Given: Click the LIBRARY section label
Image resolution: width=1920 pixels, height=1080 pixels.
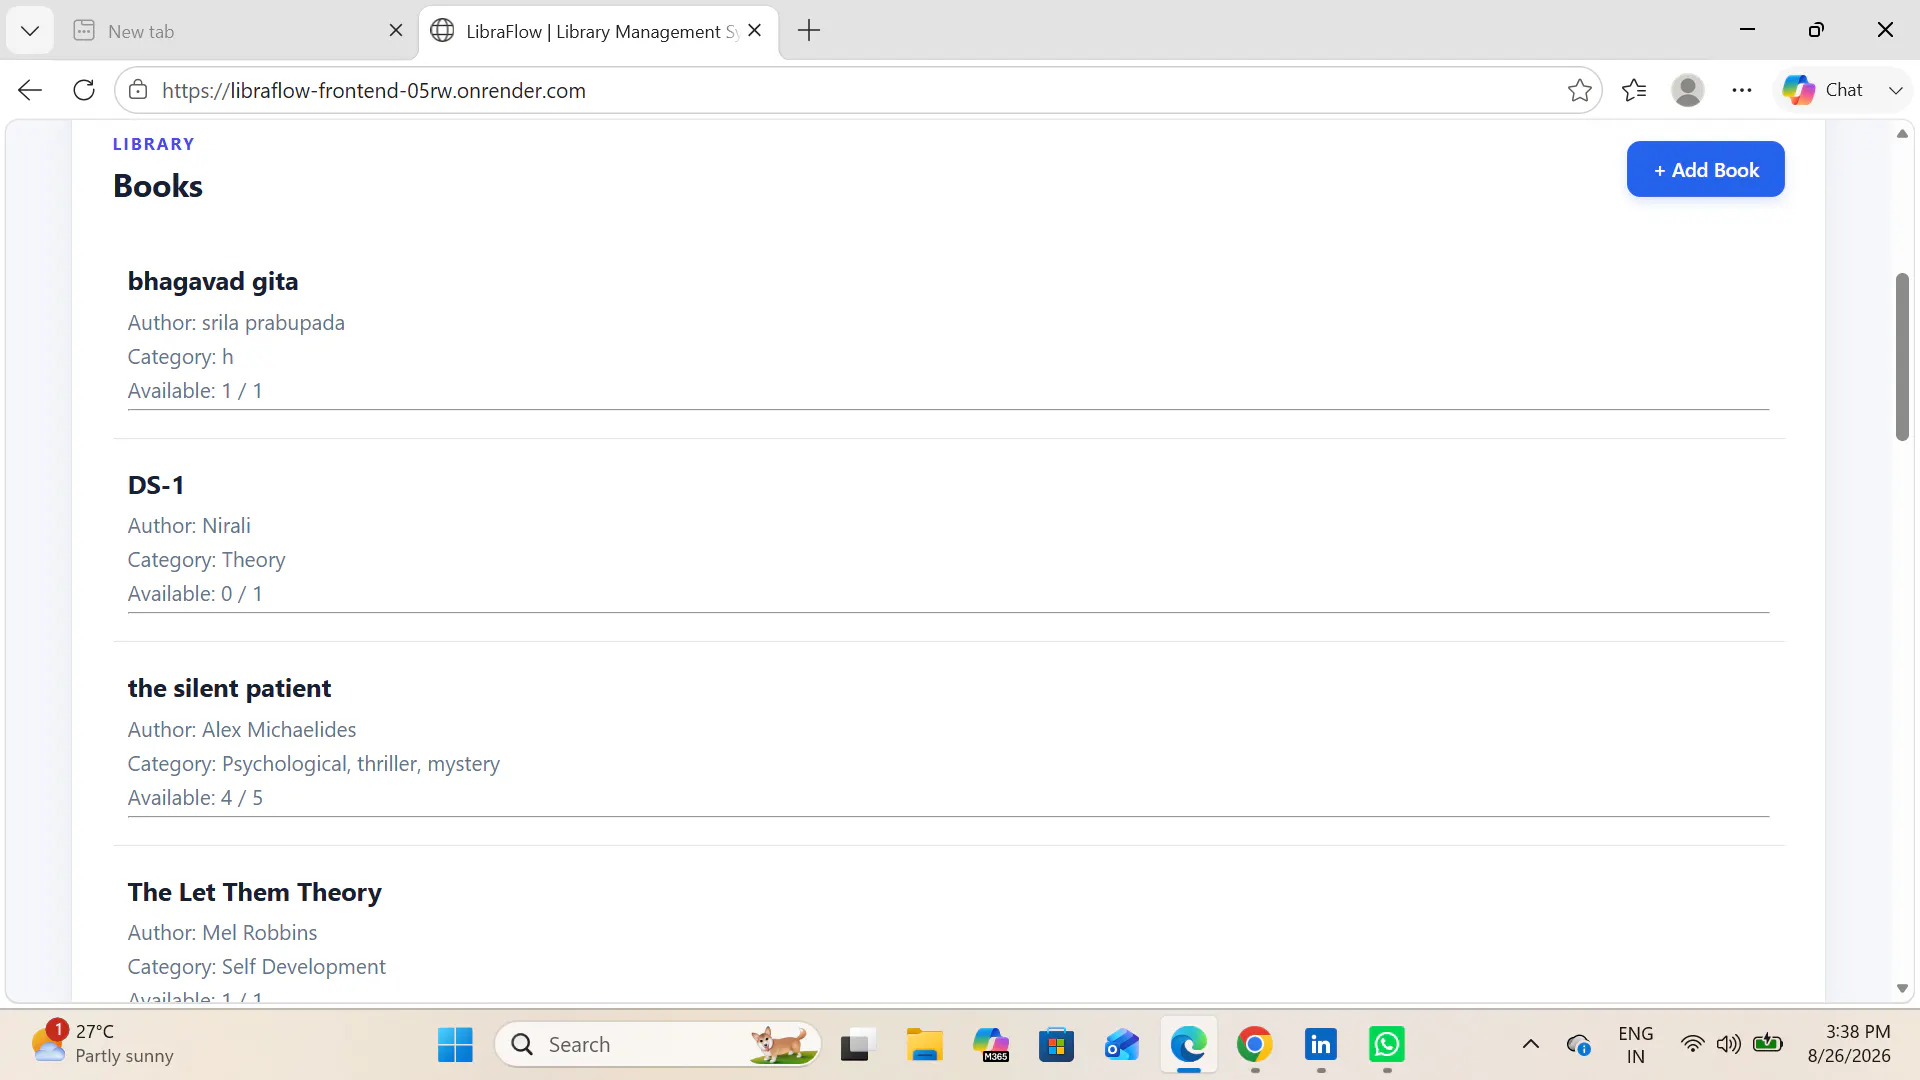Looking at the screenshot, I should (154, 144).
